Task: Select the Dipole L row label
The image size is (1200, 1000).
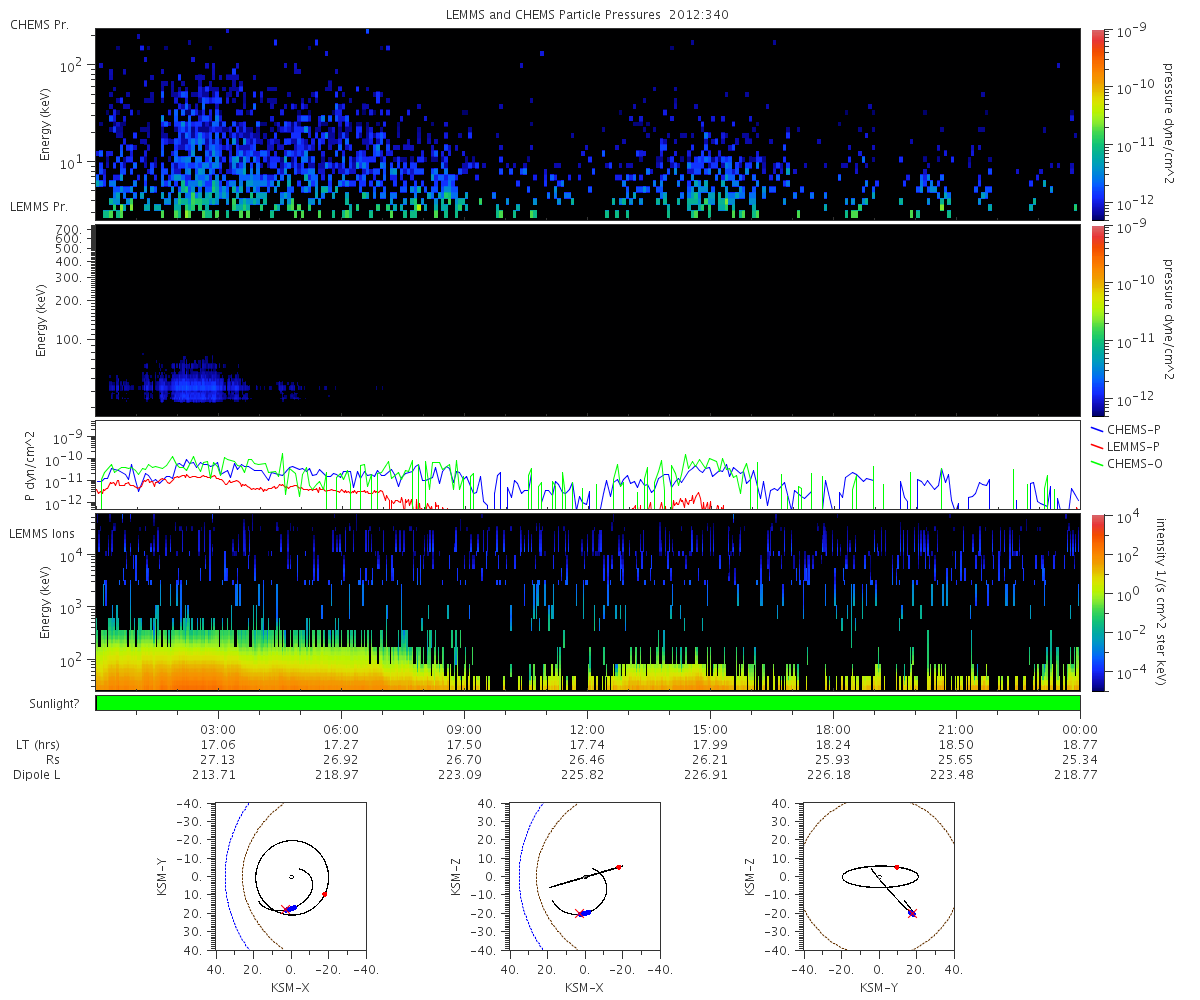Action: (x=36, y=775)
